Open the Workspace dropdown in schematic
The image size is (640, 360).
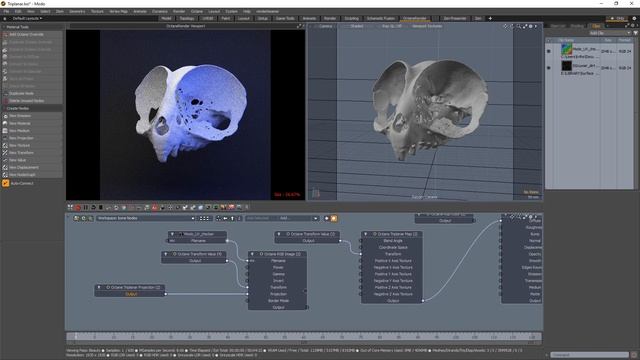click(x=145, y=218)
